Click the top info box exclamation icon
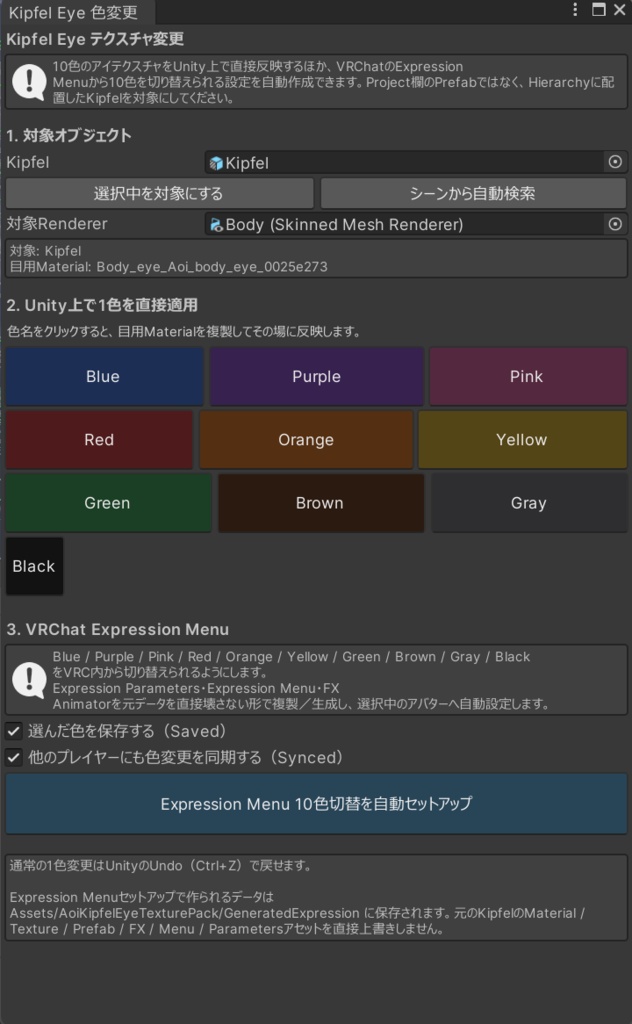 (29, 82)
